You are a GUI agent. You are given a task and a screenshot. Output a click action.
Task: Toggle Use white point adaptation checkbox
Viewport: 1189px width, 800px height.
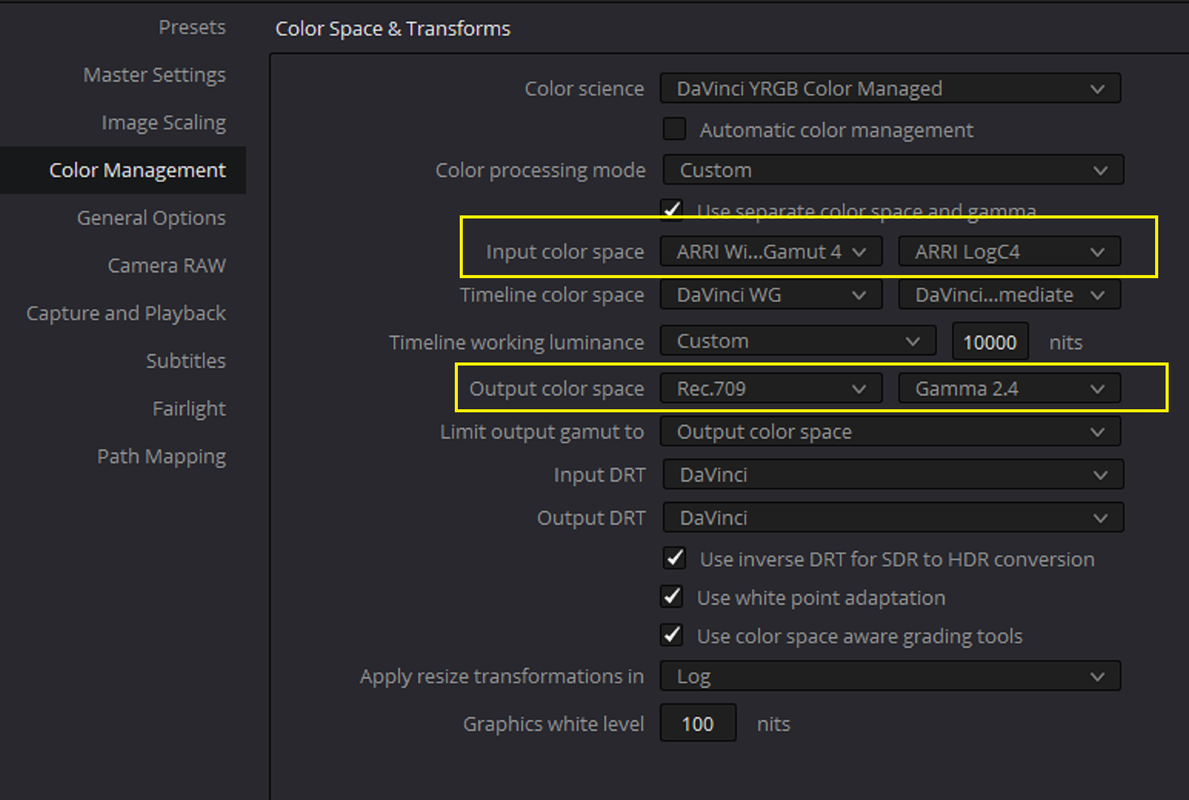672,597
